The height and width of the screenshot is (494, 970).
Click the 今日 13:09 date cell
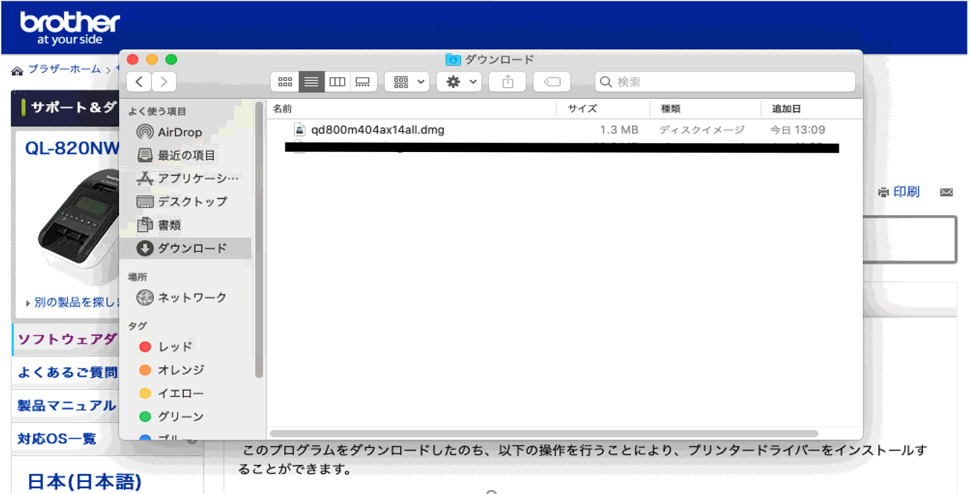point(797,130)
